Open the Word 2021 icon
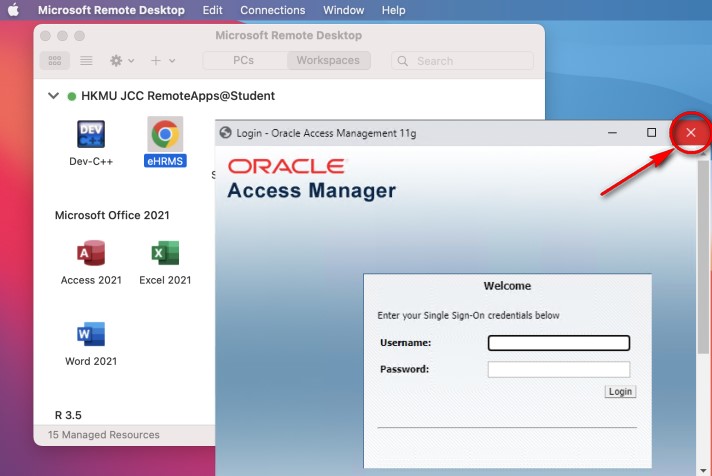The width and height of the screenshot is (712, 476). (91, 334)
